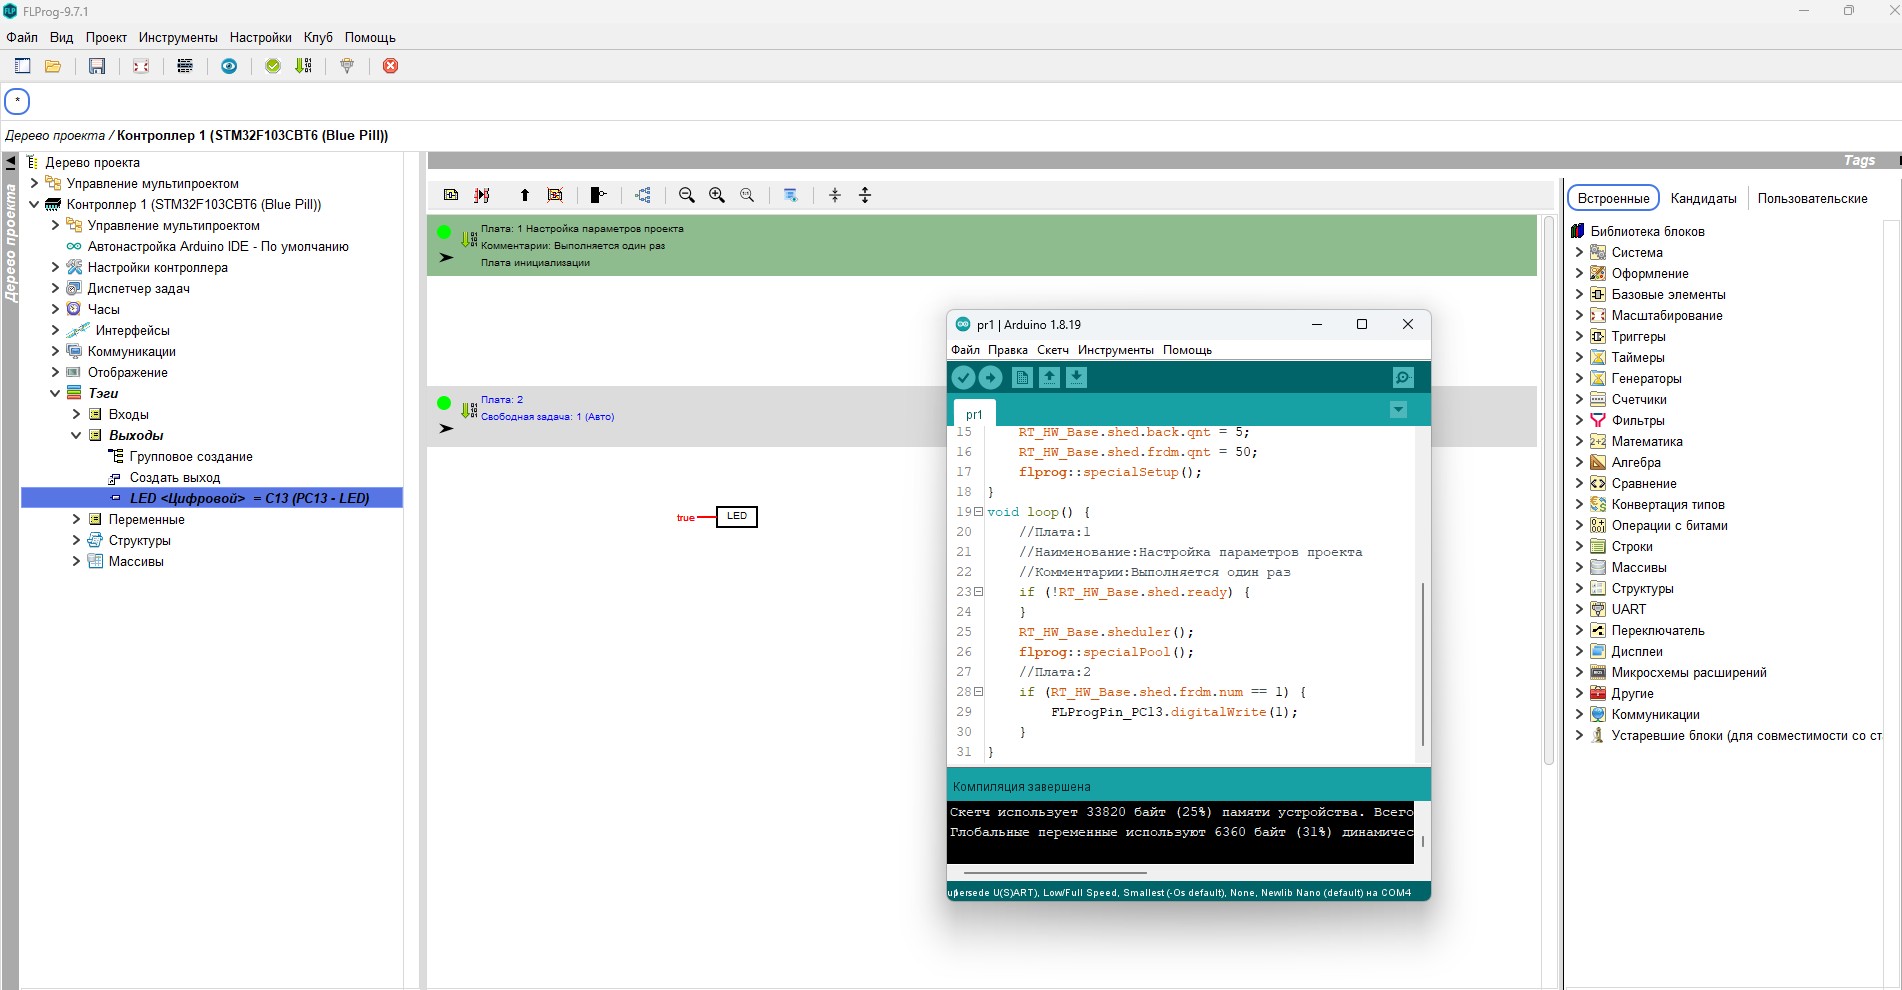Click the red stop icon in the toolbar

(391, 66)
